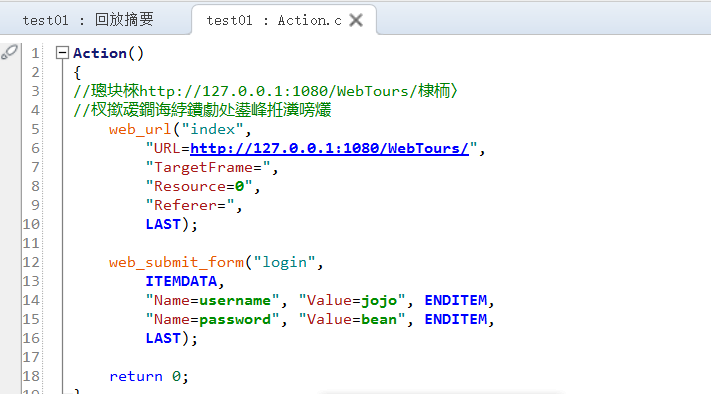The image size is (711, 394).
Task: Click the bookmark icon beside line 1
Action: 10,52
